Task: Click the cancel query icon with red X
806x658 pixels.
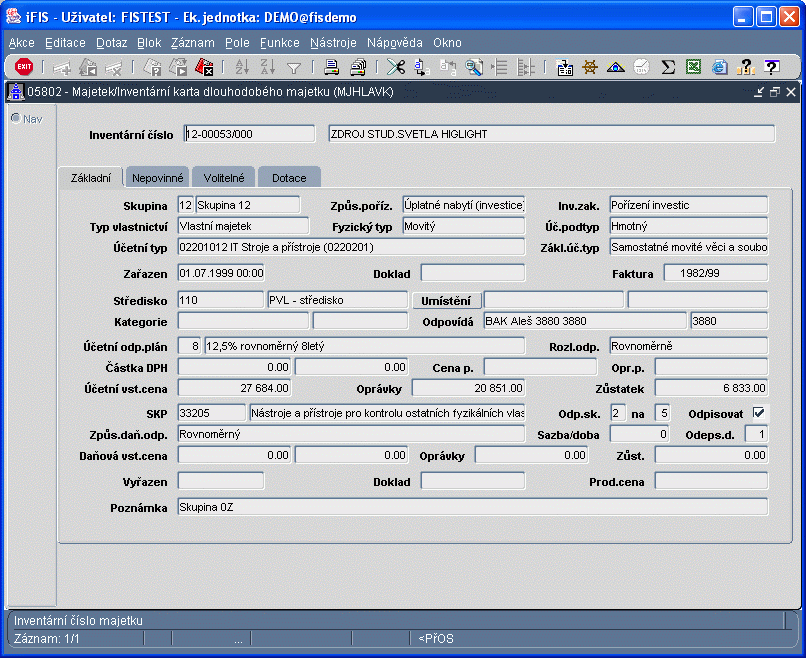Action: pyautogui.click(x=204, y=67)
